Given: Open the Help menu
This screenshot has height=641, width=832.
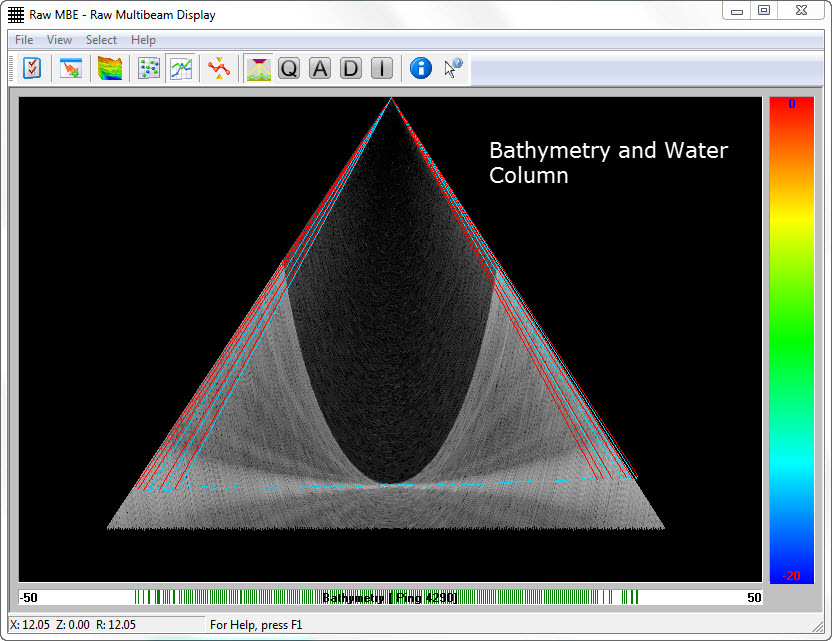Looking at the screenshot, I should 143,40.
